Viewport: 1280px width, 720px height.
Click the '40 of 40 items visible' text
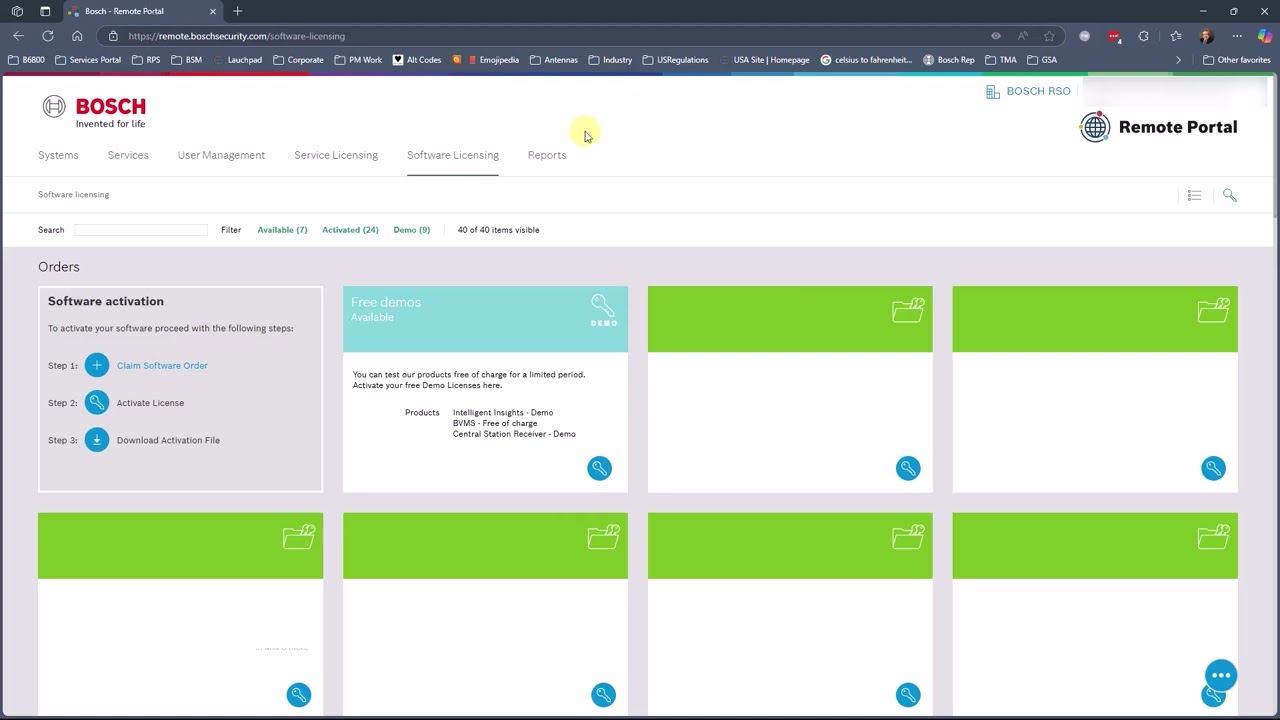(498, 230)
